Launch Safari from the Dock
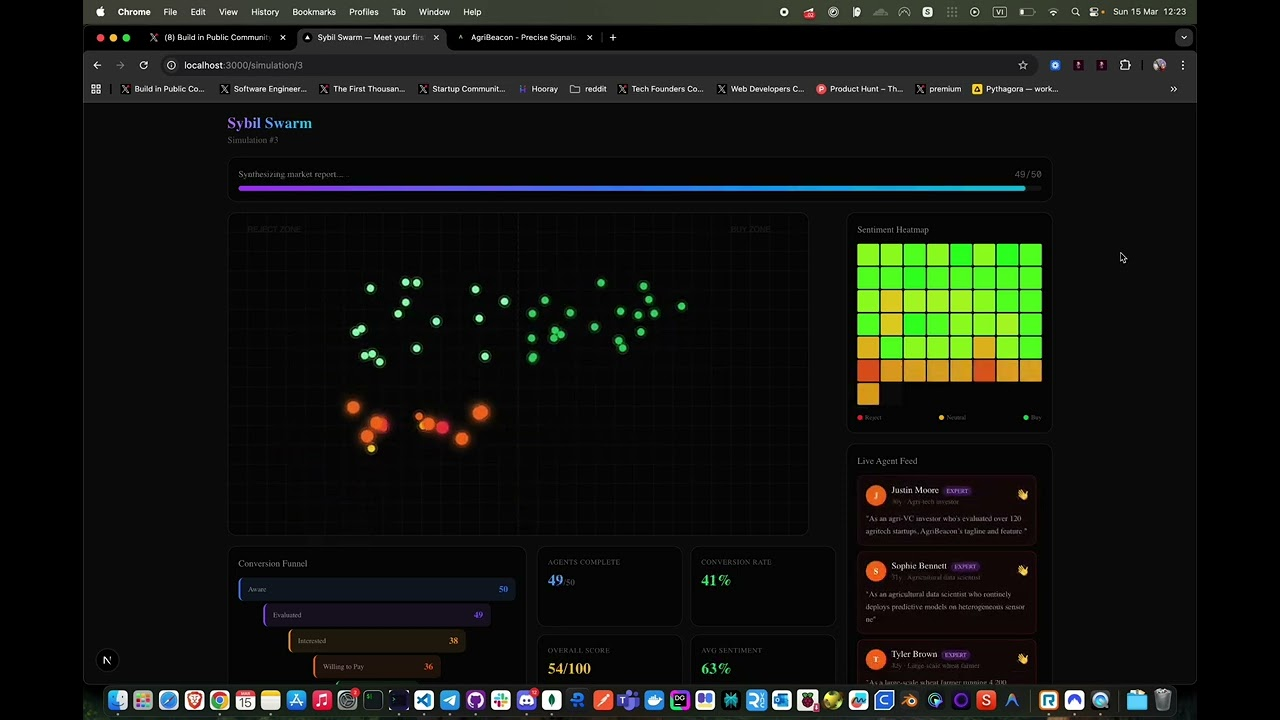 (168, 700)
